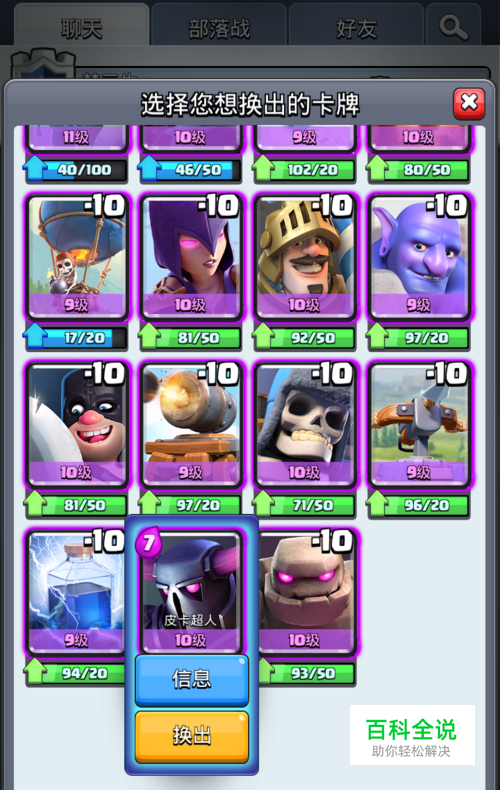The image size is (500, 790).
Task: Pick the purple Bowler card
Action: pos(419,257)
